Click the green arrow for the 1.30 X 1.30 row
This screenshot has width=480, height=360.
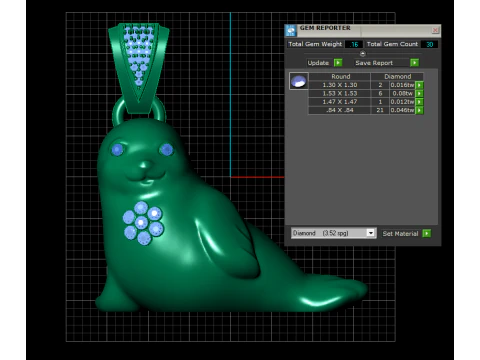(419, 85)
